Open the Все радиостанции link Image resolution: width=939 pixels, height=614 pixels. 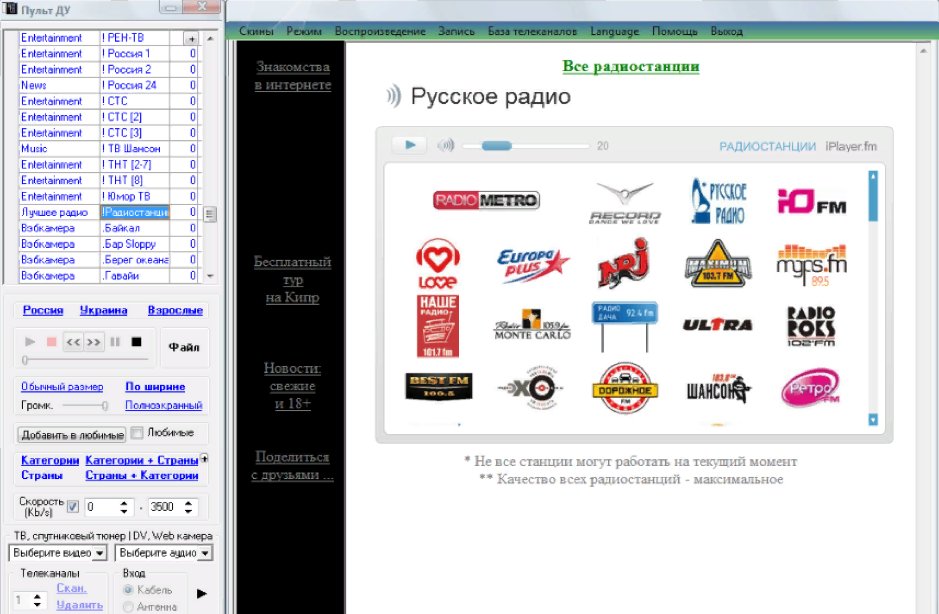click(630, 67)
